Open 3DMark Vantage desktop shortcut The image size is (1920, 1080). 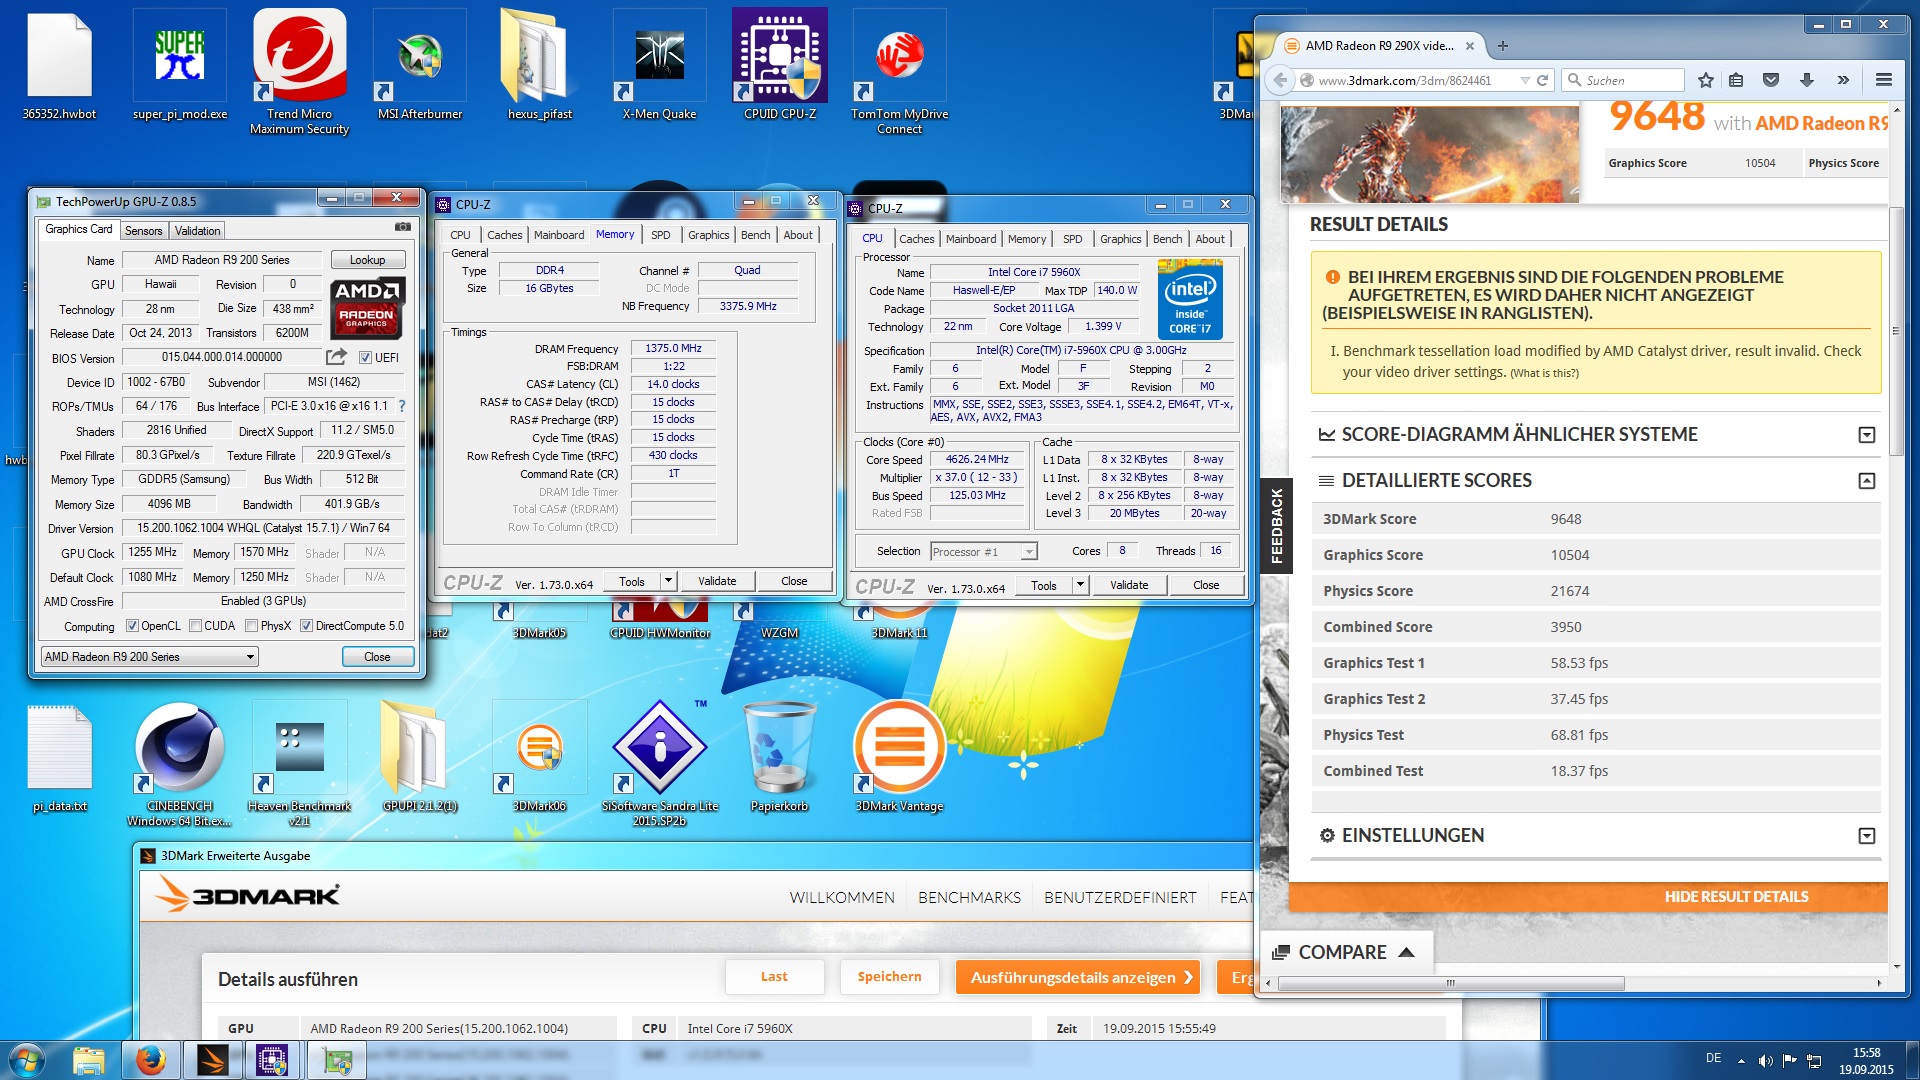click(899, 757)
